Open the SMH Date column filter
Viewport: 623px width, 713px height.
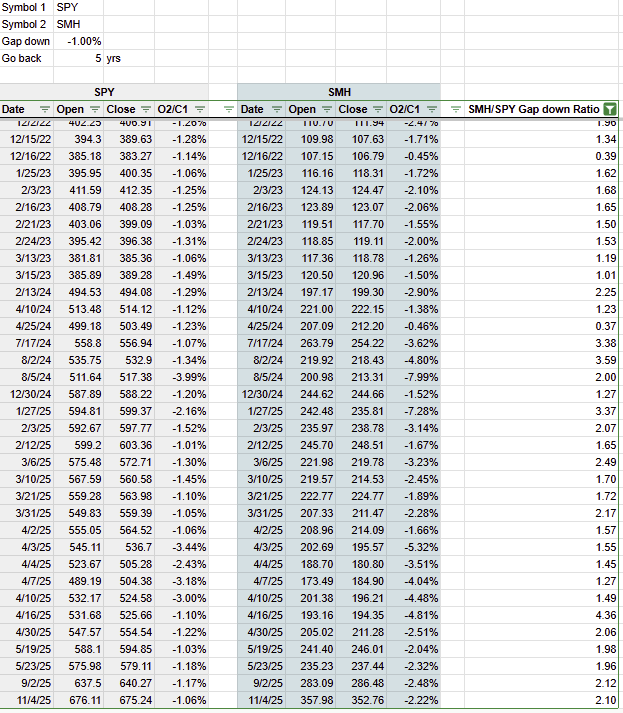tap(276, 109)
